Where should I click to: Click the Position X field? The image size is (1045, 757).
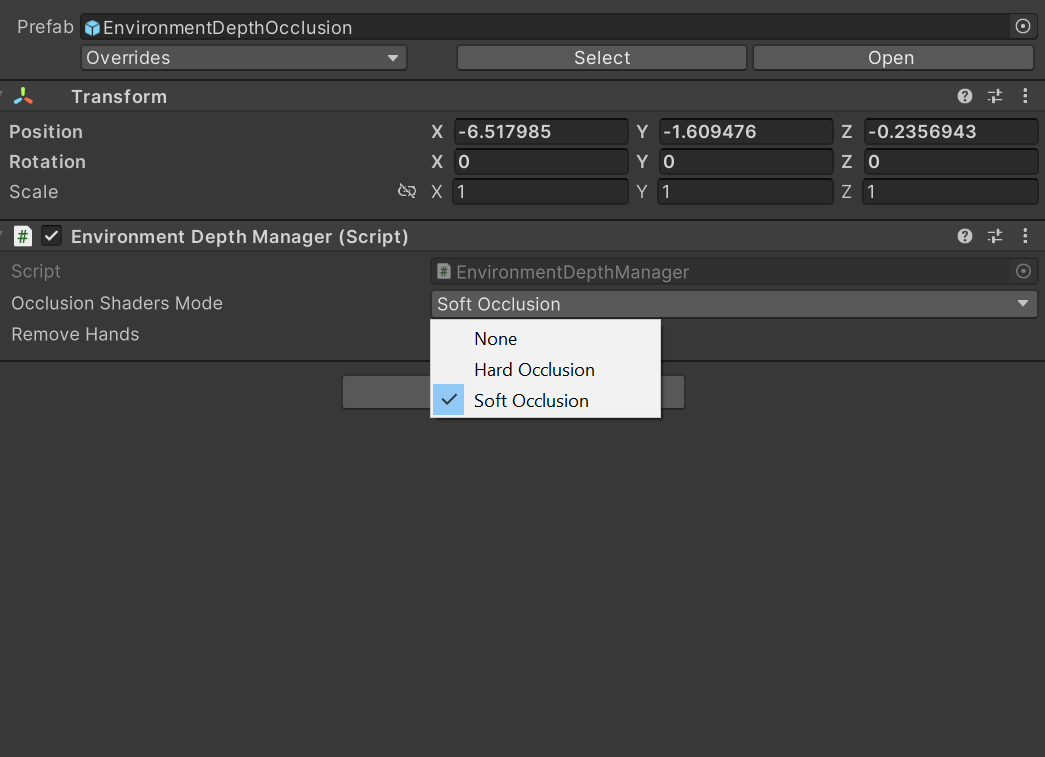(x=540, y=131)
